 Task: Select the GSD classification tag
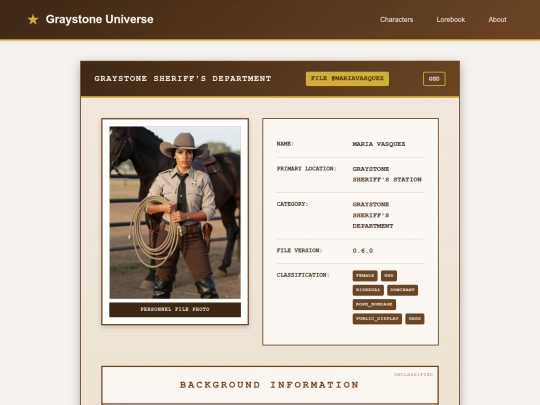389,276
